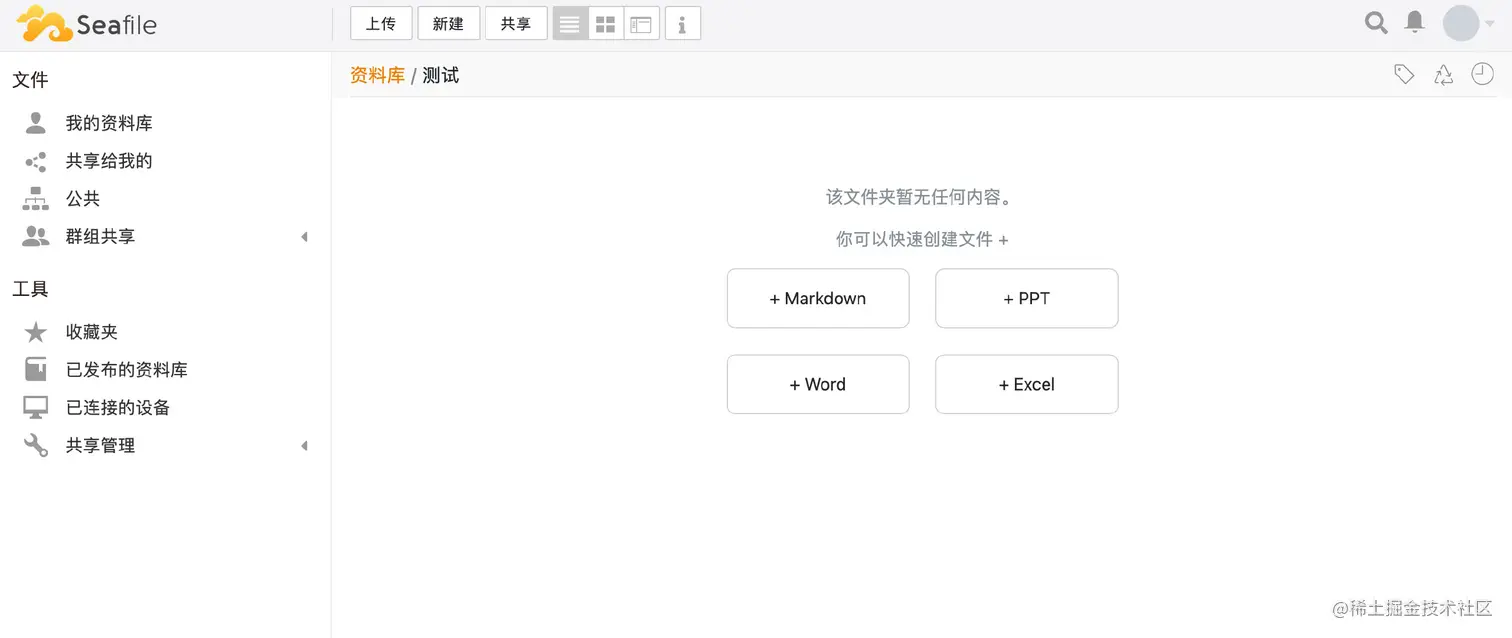Viewport: 1512px width, 638px height.
Task: Go to 资料库 breadcrumb link
Action: point(377,75)
